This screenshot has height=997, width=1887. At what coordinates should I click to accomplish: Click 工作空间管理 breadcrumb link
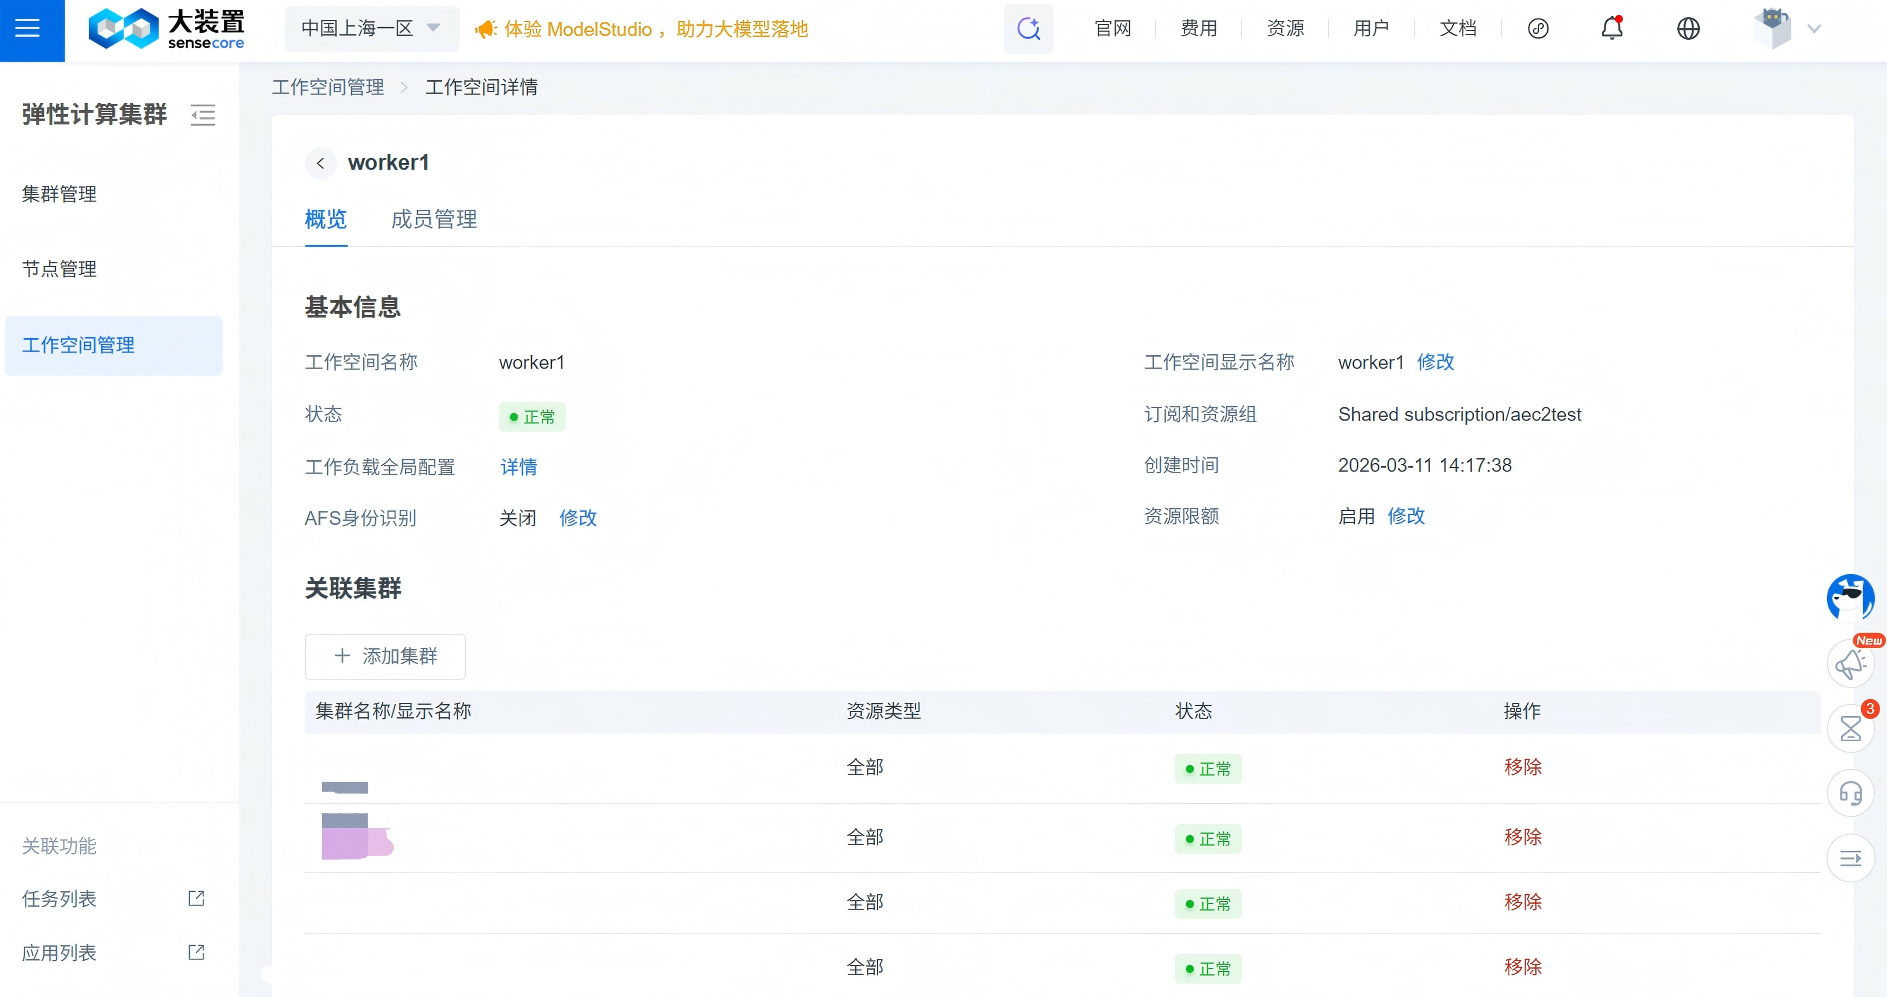coord(328,87)
